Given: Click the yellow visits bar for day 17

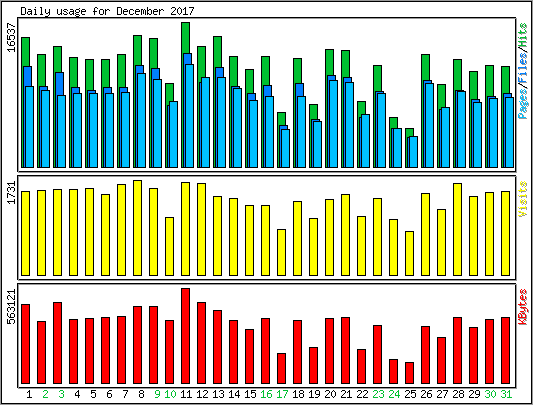Looking at the screenshot, I should (281, 252).
